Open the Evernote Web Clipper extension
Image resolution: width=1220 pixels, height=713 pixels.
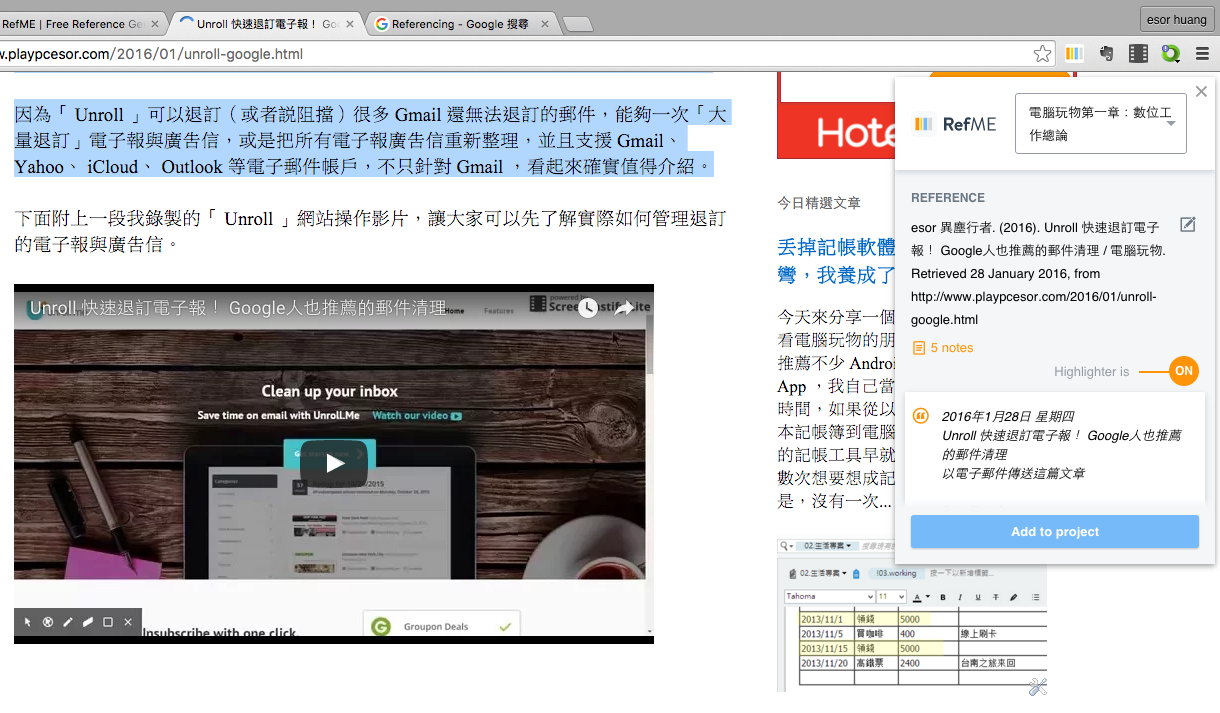(x=1107, y=54)
